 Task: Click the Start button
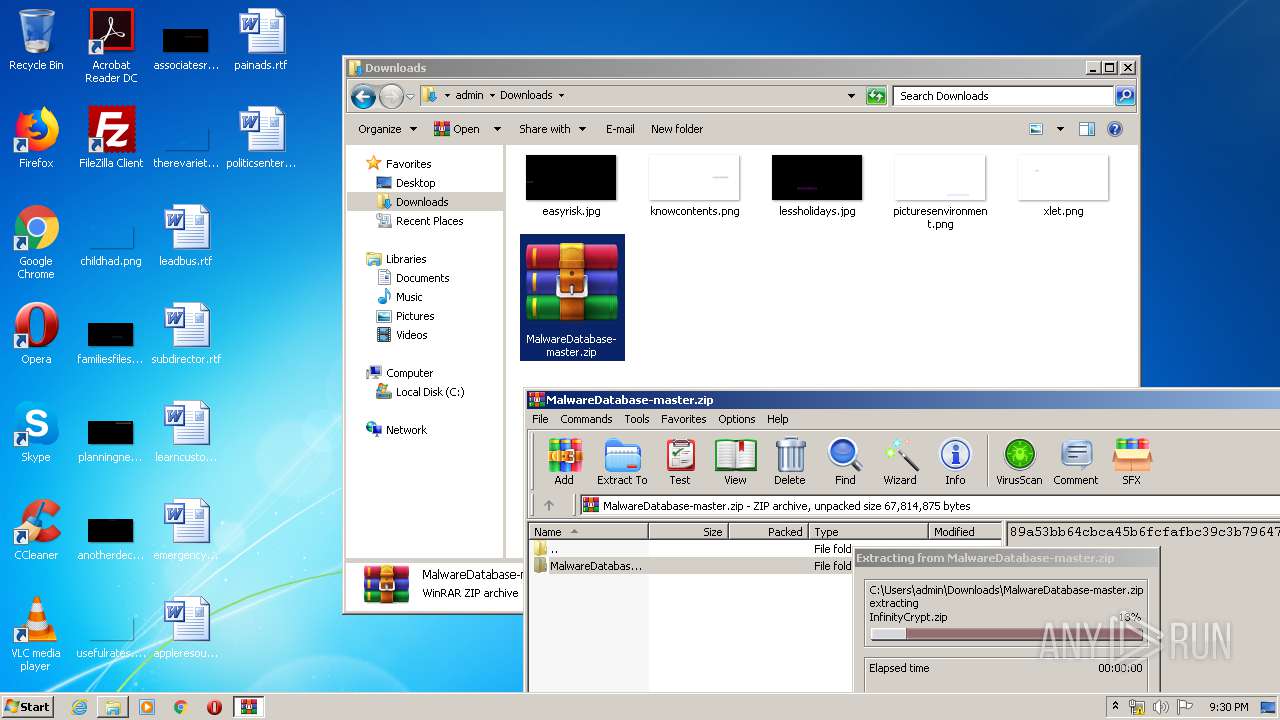click(x=27, y=707)
